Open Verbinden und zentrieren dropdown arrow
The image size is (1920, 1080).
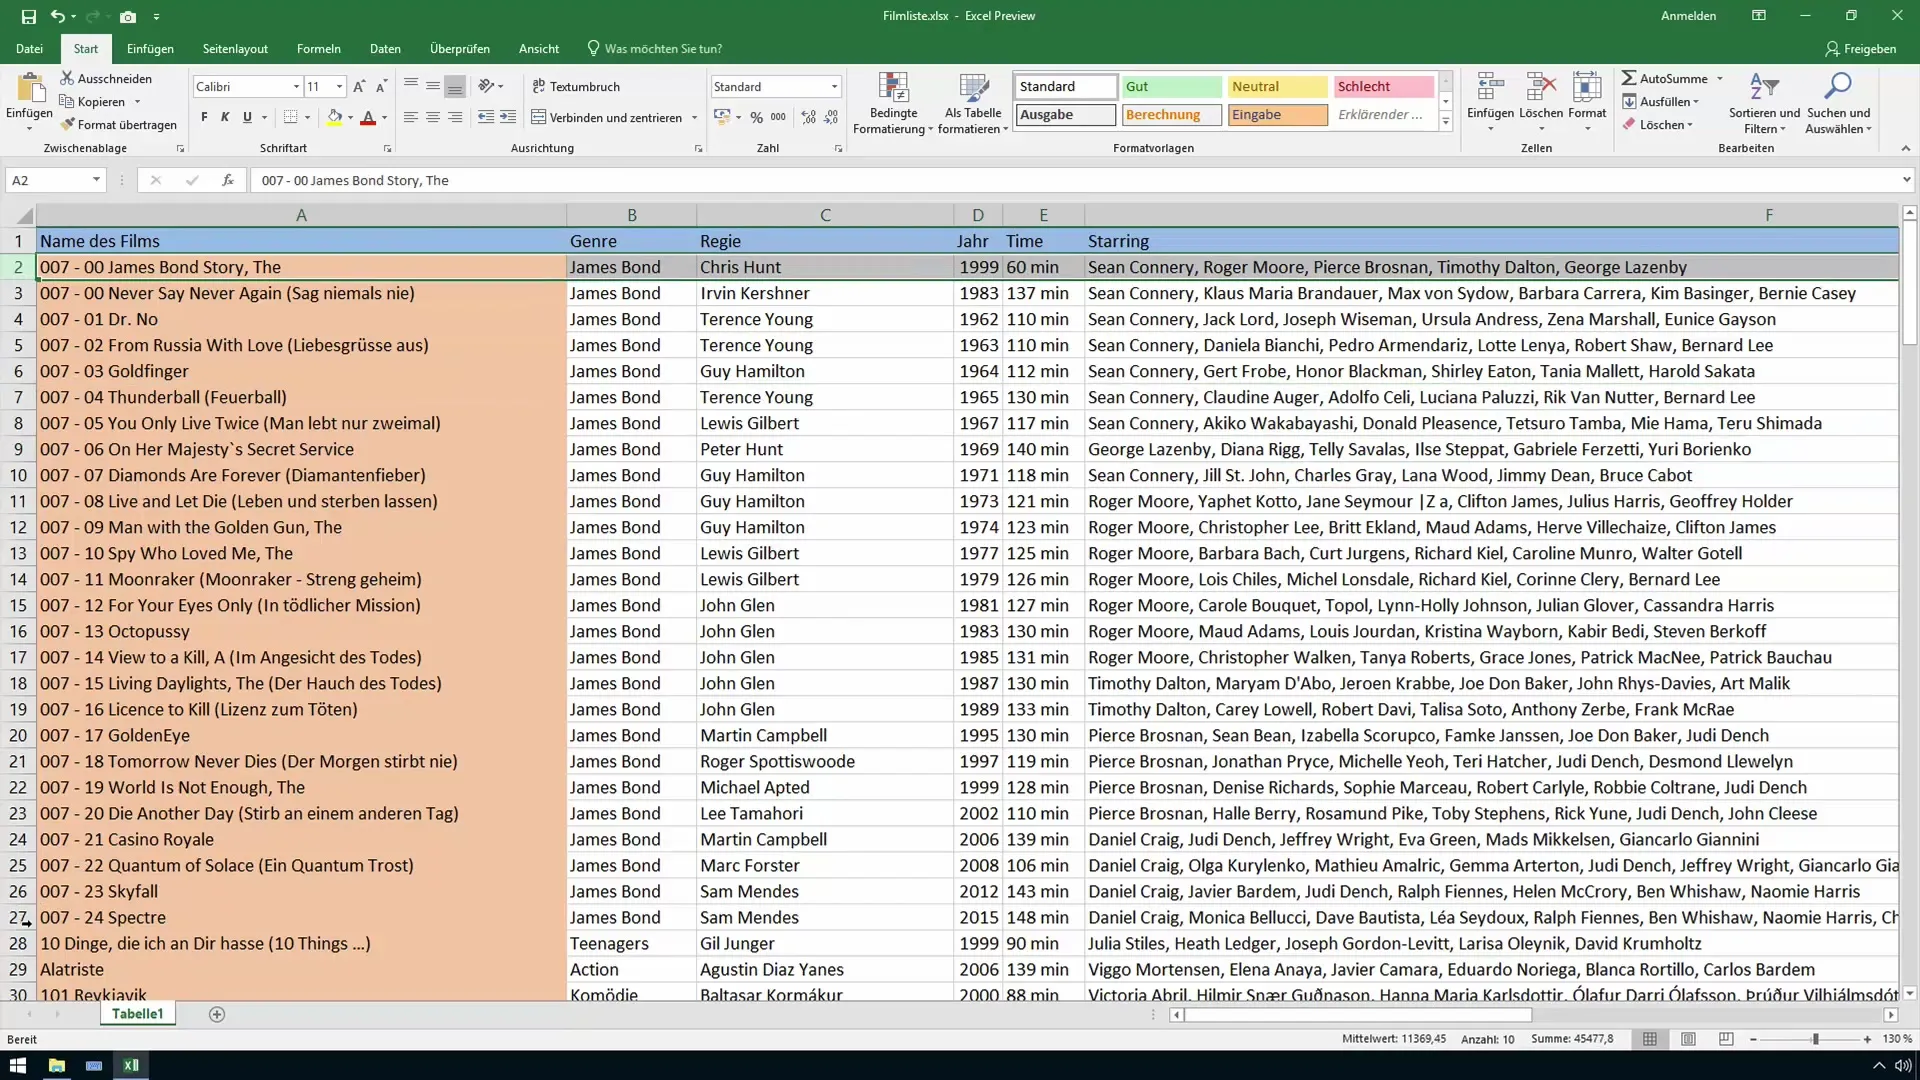694,117
